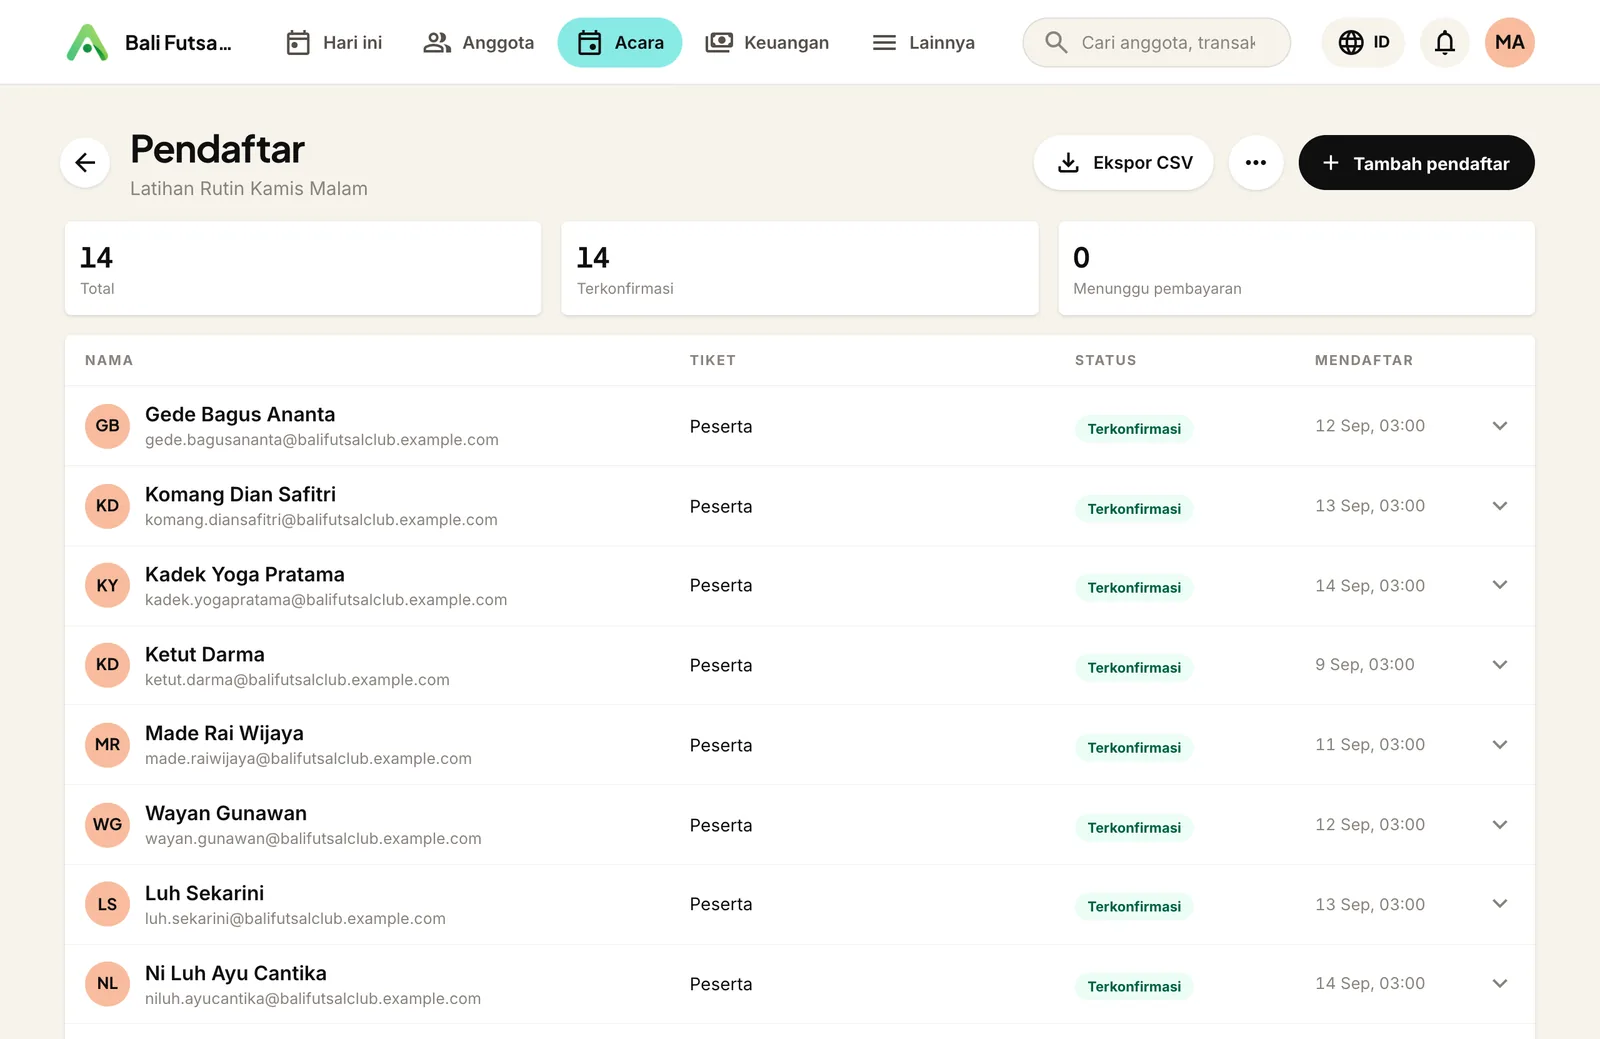
Task: Click the Total registrants card
Action: coord(303,269)
